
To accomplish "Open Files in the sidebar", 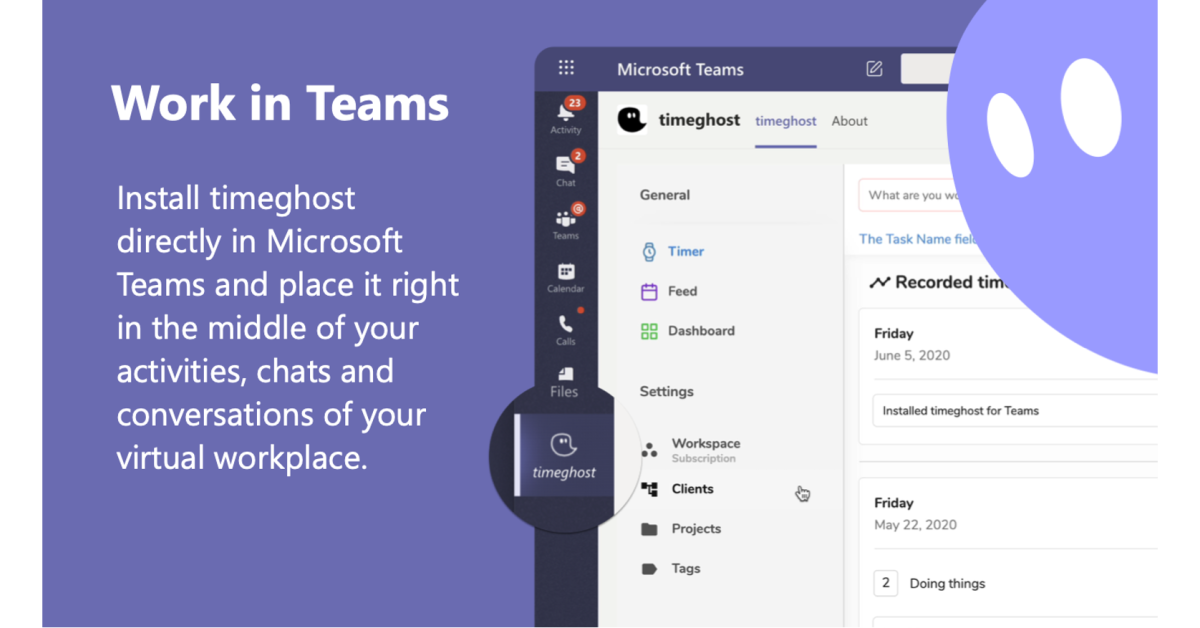I will coord(565,381).
